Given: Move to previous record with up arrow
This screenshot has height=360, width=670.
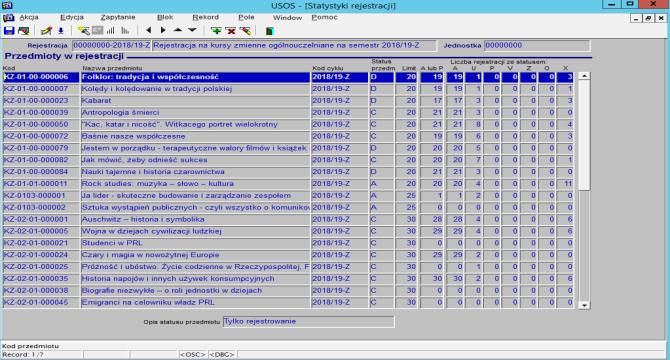Looking at the screenshot, I should coord(178,30).
